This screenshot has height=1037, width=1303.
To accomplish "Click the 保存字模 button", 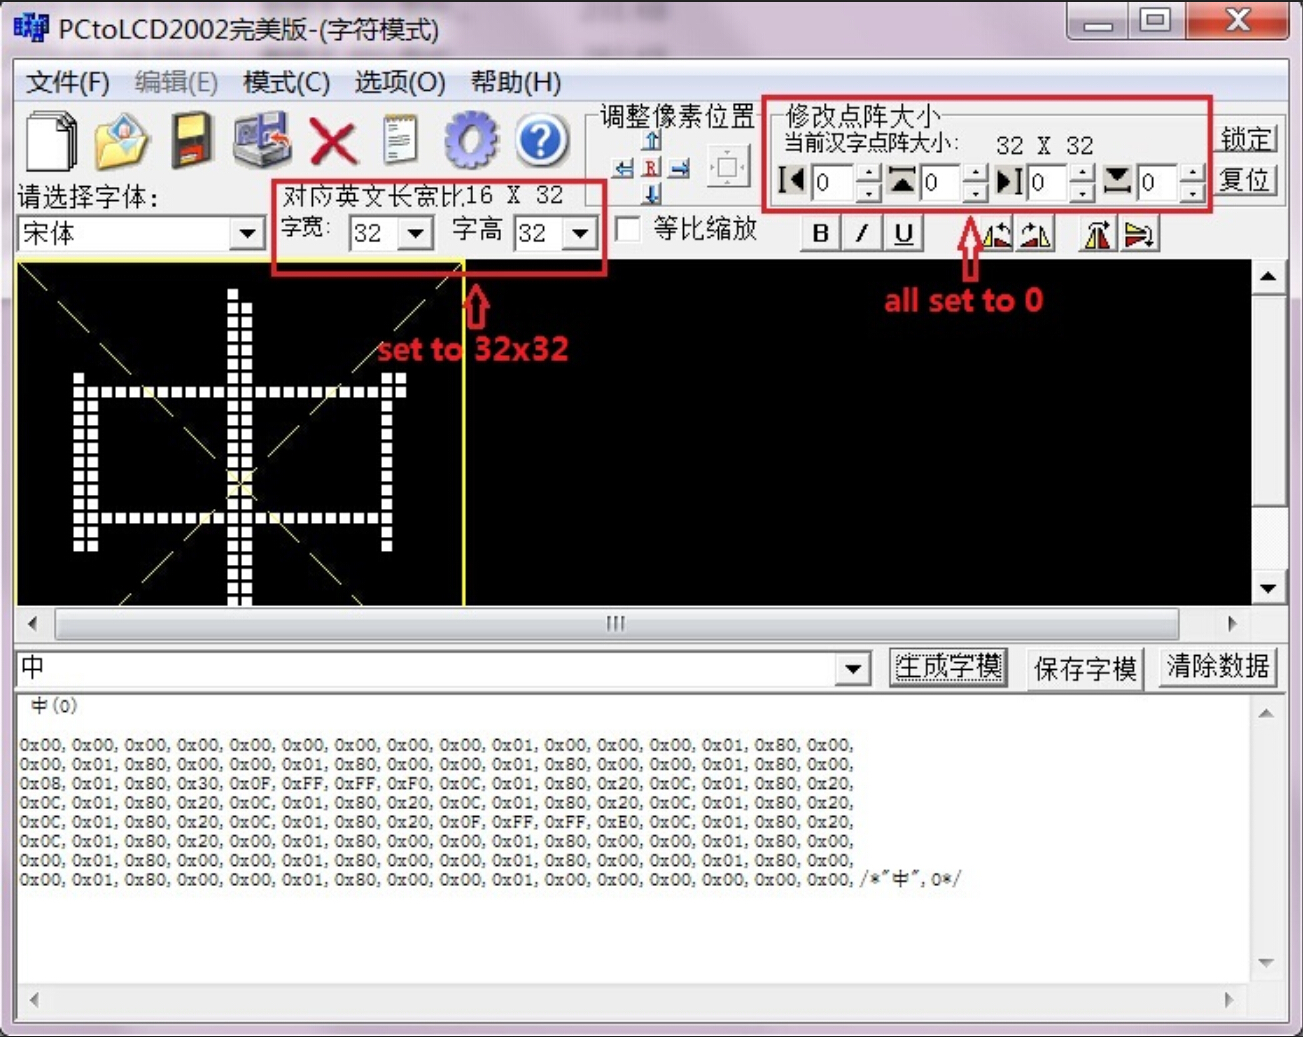I will pyautogui.click(x=1085, y=667).
